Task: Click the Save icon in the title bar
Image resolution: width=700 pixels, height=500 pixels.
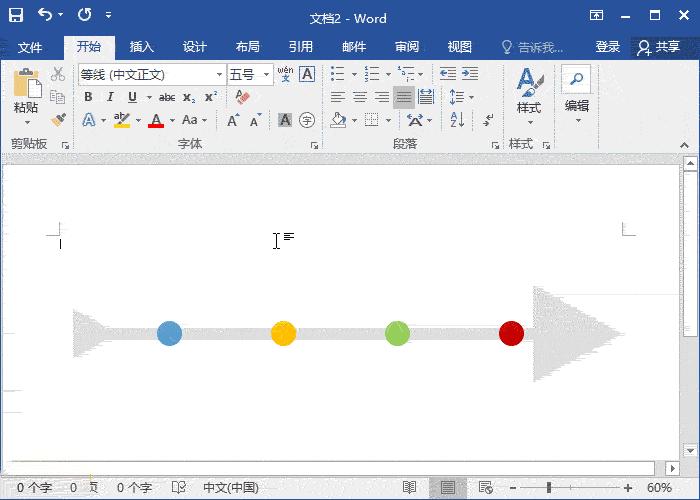Action: (x=16, y=15)
